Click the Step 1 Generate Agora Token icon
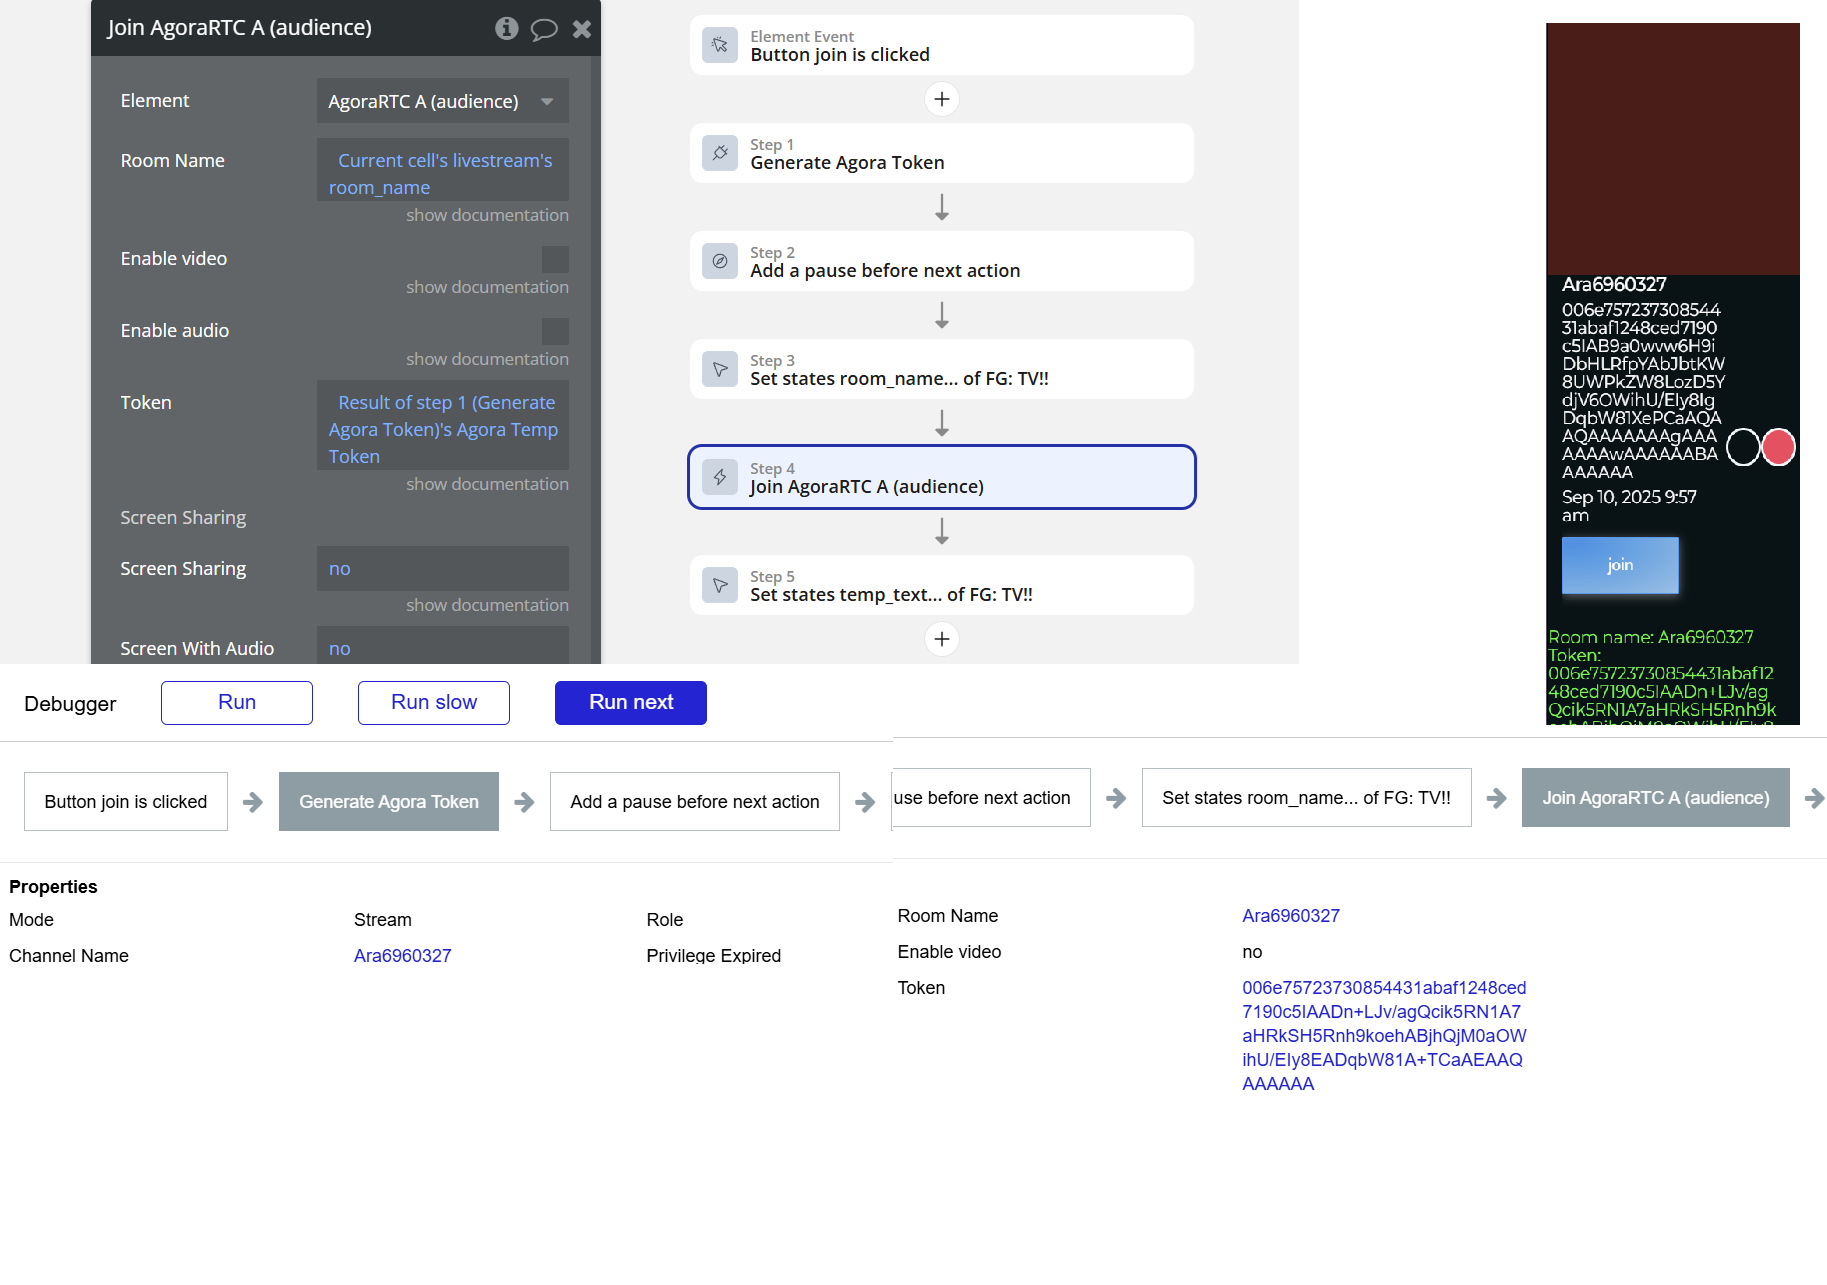Viewport: 1827px width, 1285px height. point(720,153)
